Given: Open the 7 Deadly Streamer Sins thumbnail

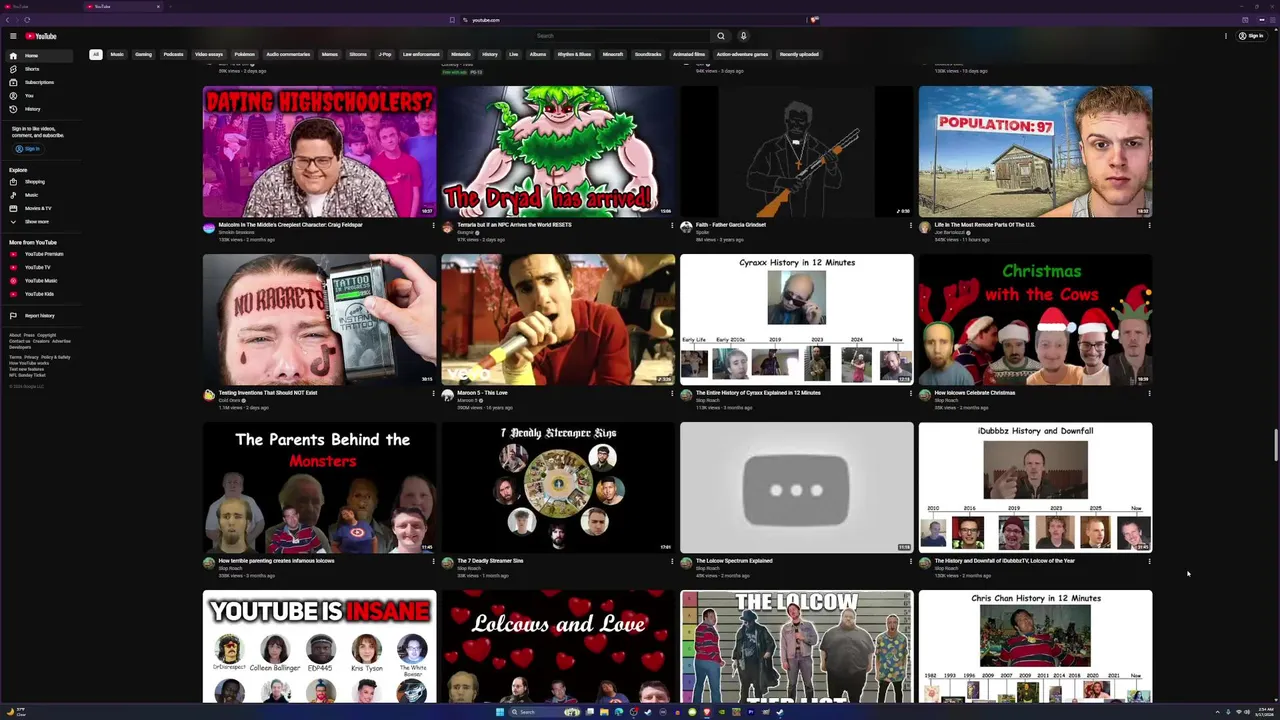Looking at the screenshot, I should [558, 488].
